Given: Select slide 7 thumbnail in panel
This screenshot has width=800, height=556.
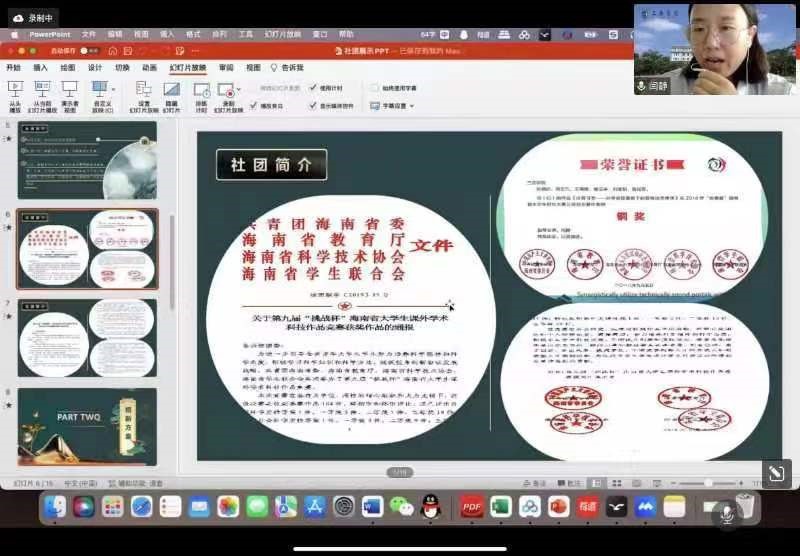Looking at the screenshot, I should pos(88,337).
